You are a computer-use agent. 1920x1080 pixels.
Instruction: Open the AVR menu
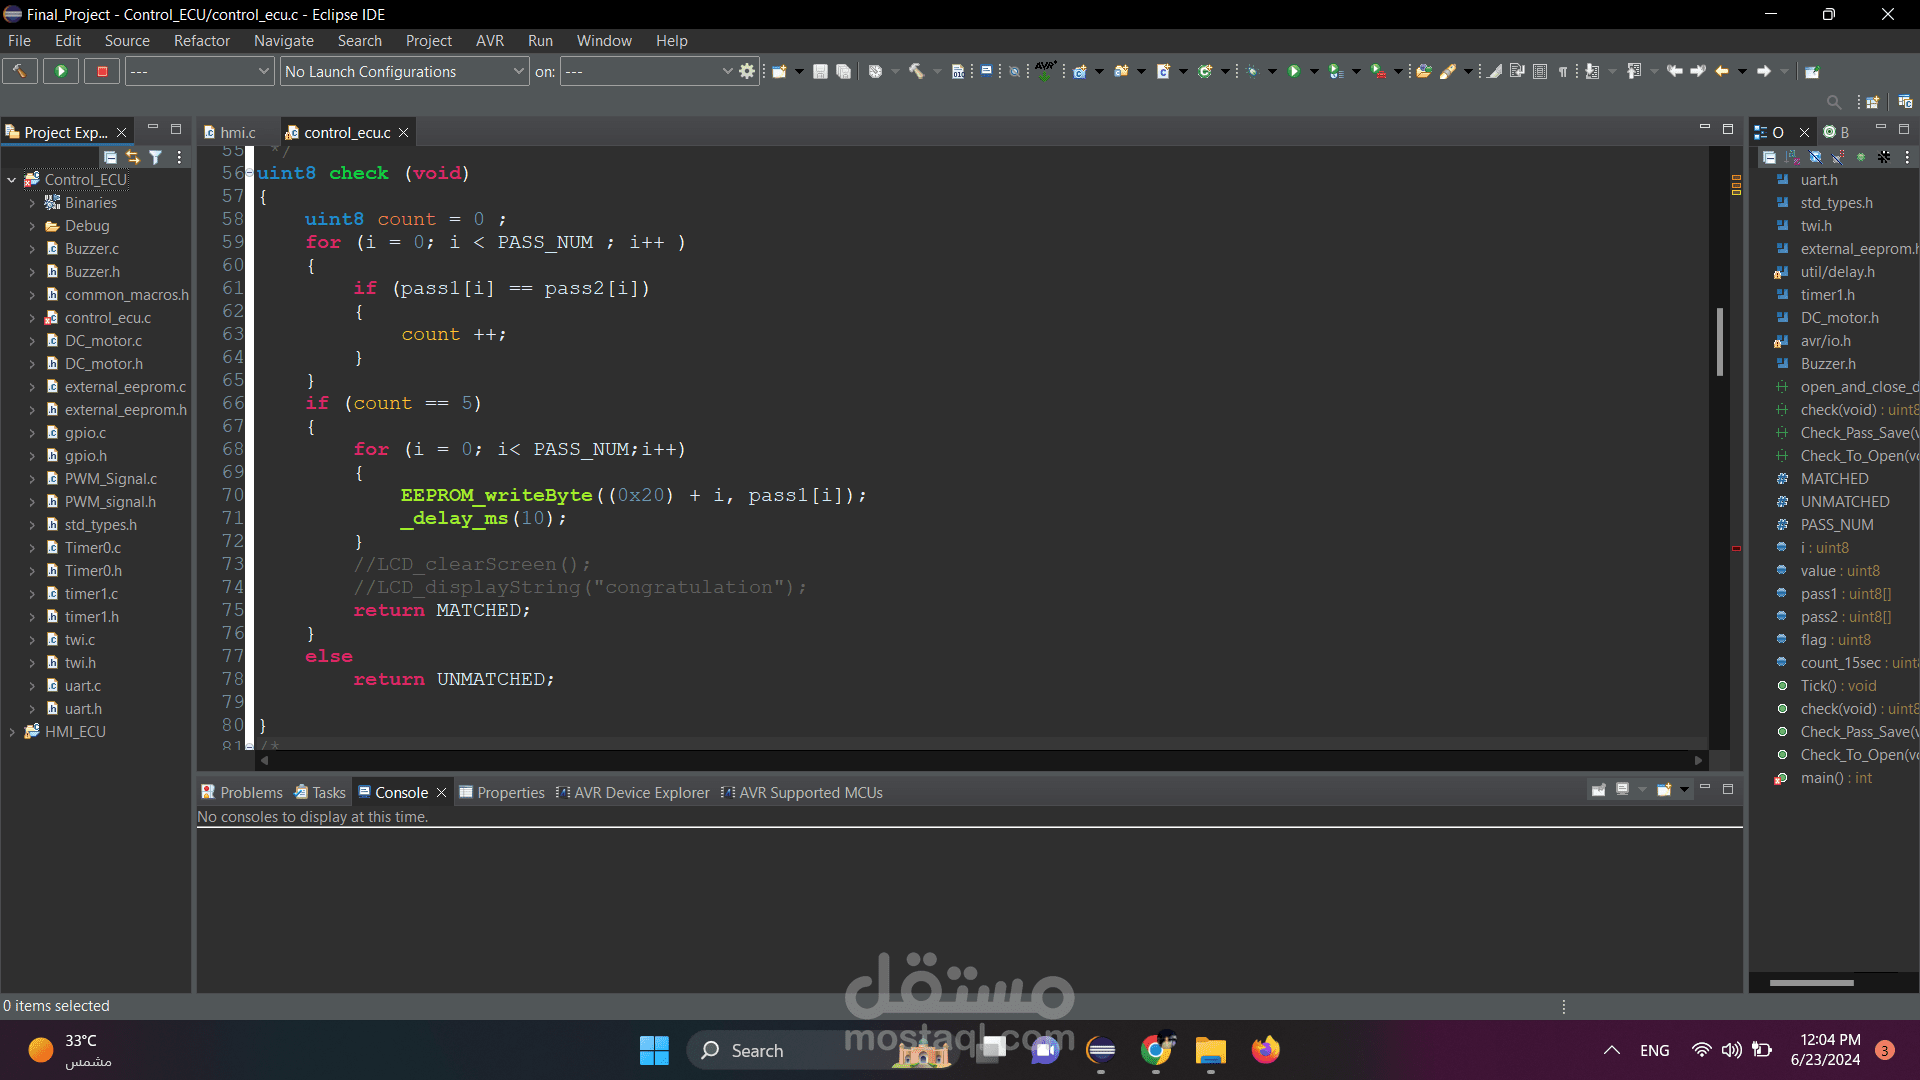(489, 41)
